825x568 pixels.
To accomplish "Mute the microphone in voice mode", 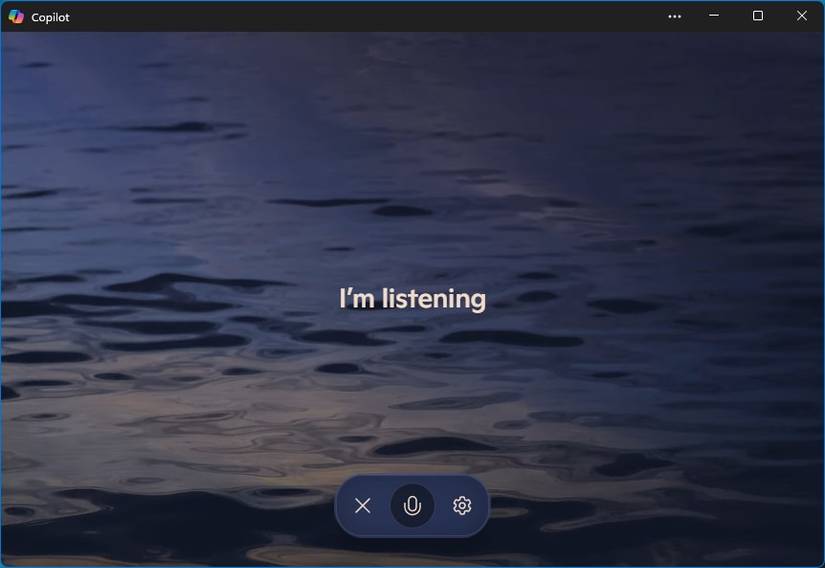I will coord(412,505).
